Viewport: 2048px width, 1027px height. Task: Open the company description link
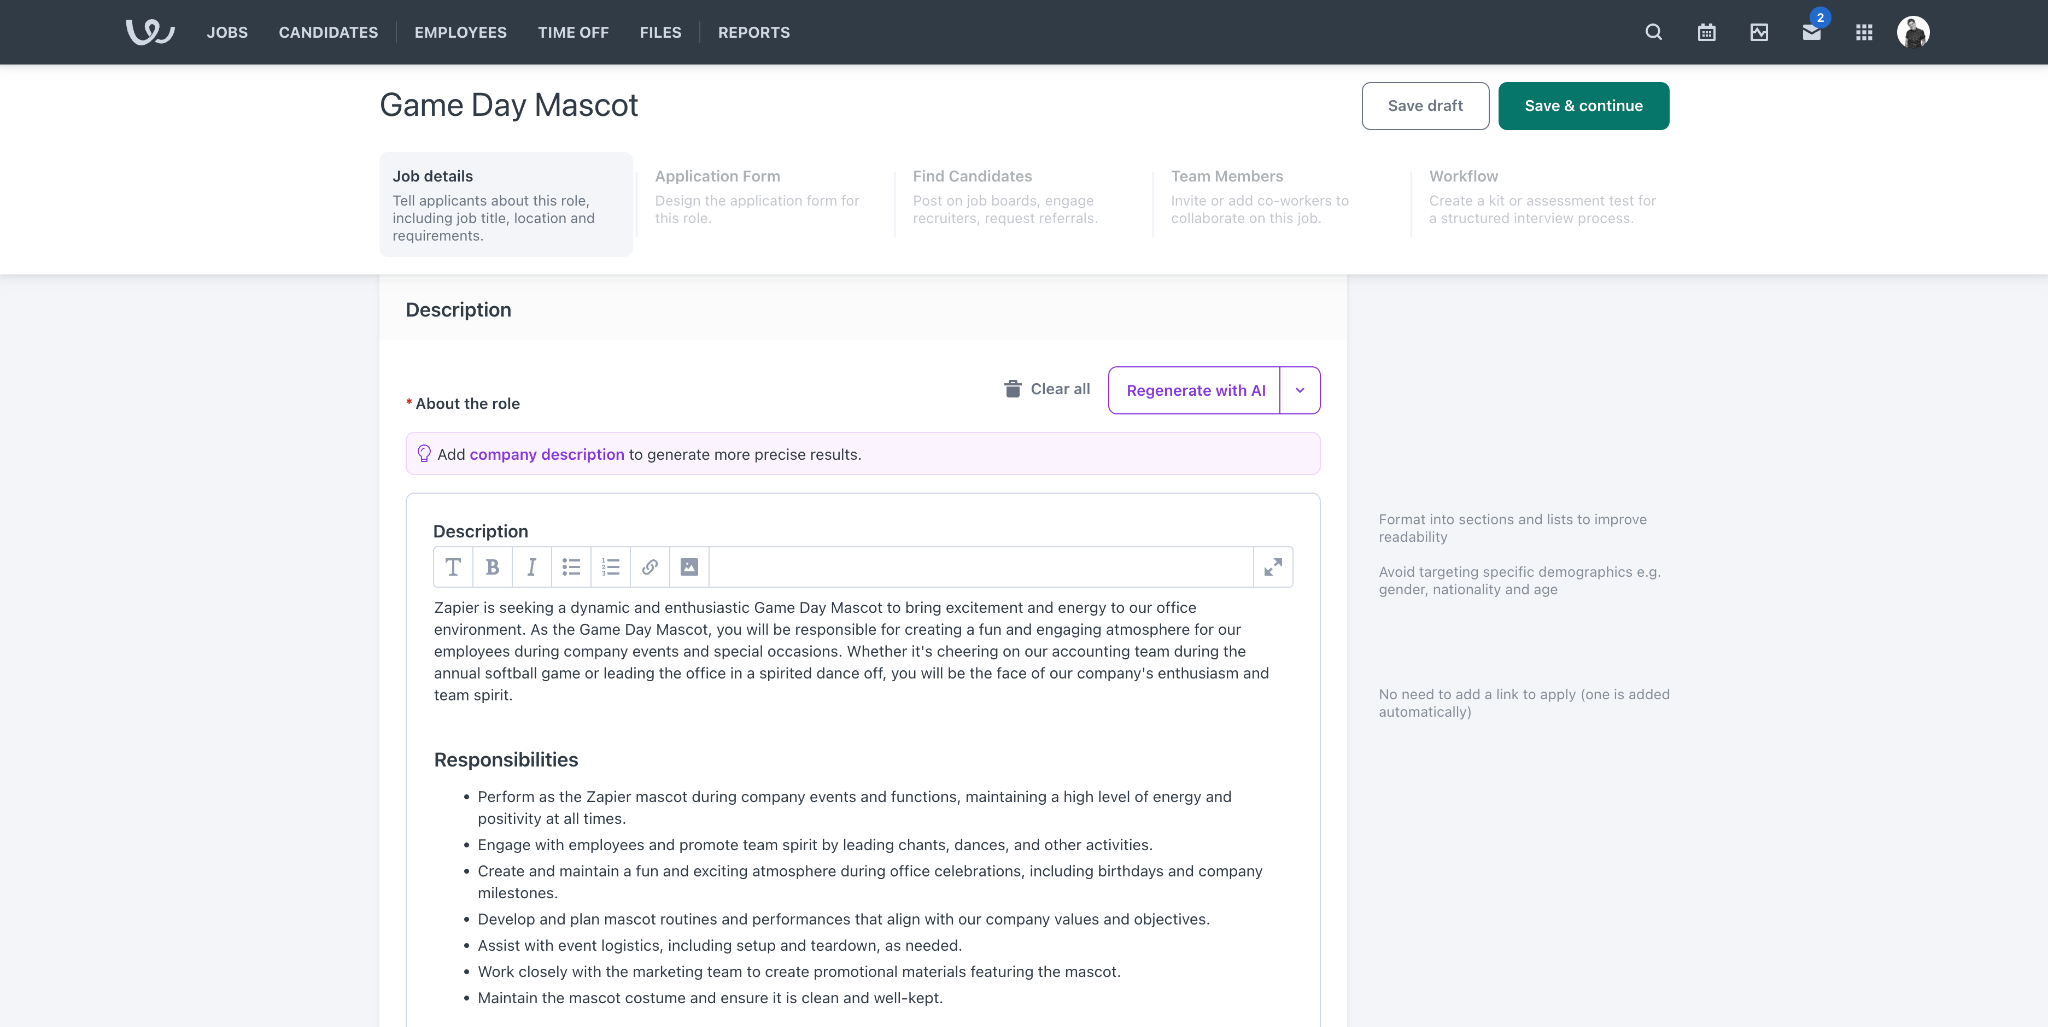click(x=547, y=454)
